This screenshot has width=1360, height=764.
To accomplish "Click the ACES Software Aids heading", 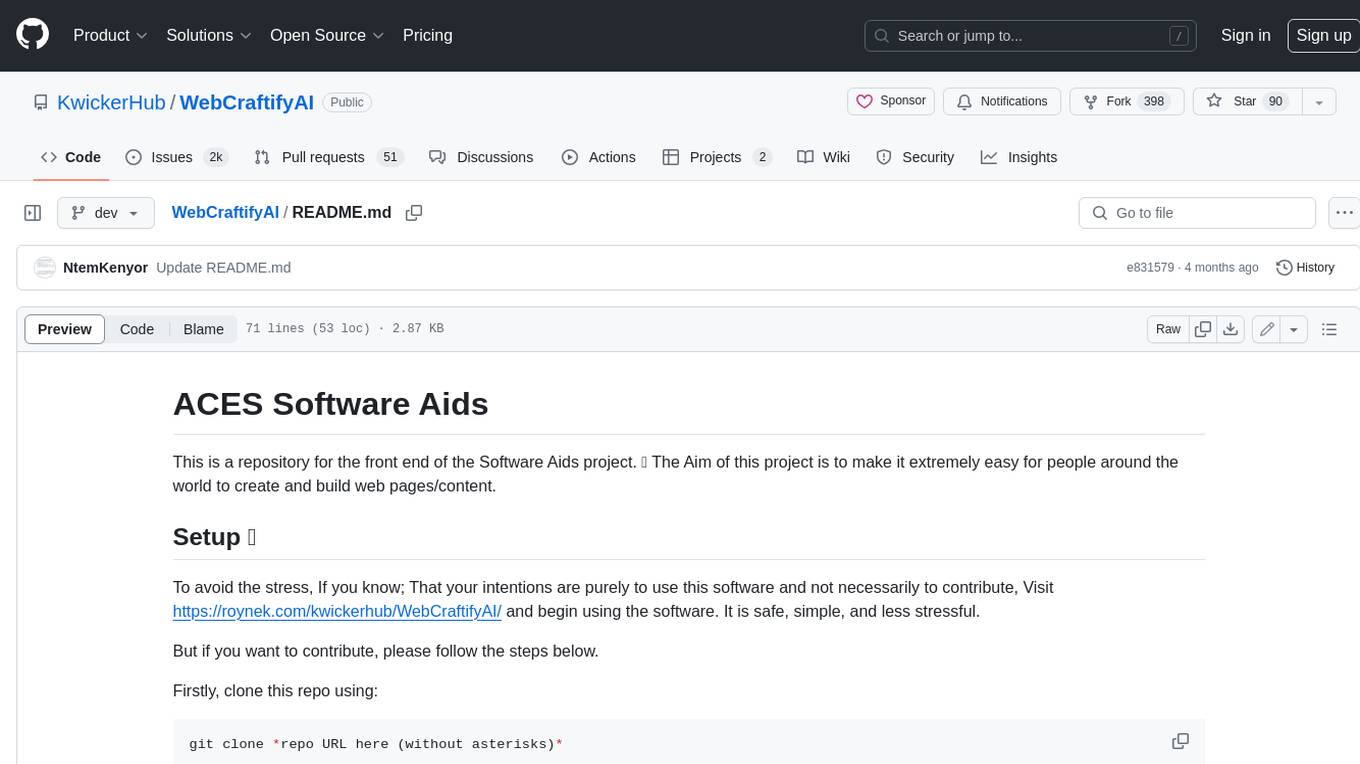I will (x=331, y=404).
